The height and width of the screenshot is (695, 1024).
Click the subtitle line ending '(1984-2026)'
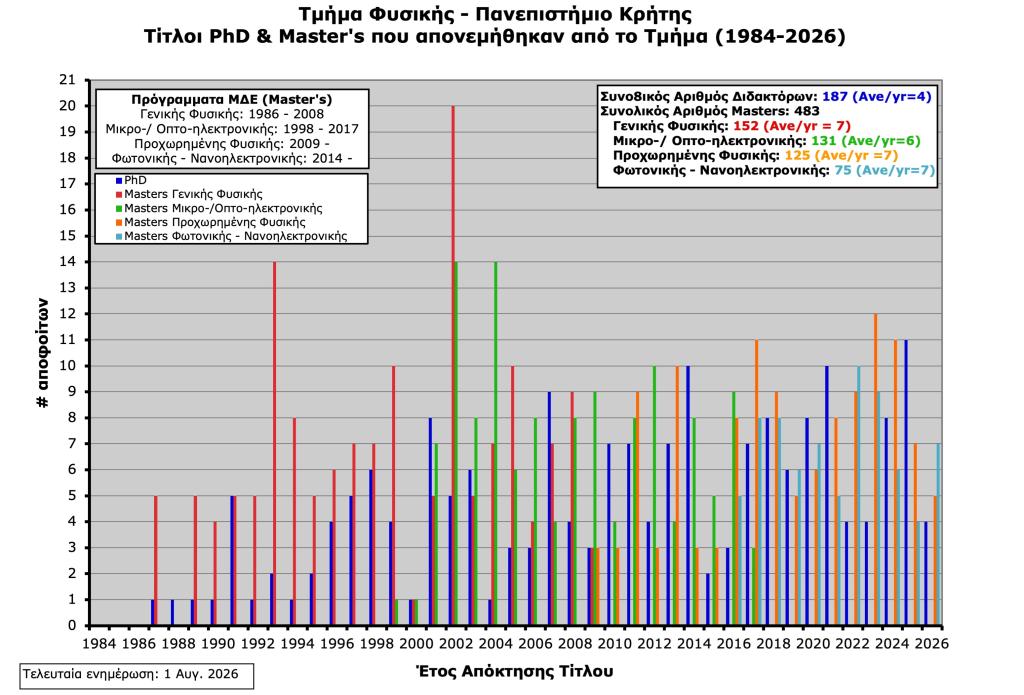(x=494, y=36)
